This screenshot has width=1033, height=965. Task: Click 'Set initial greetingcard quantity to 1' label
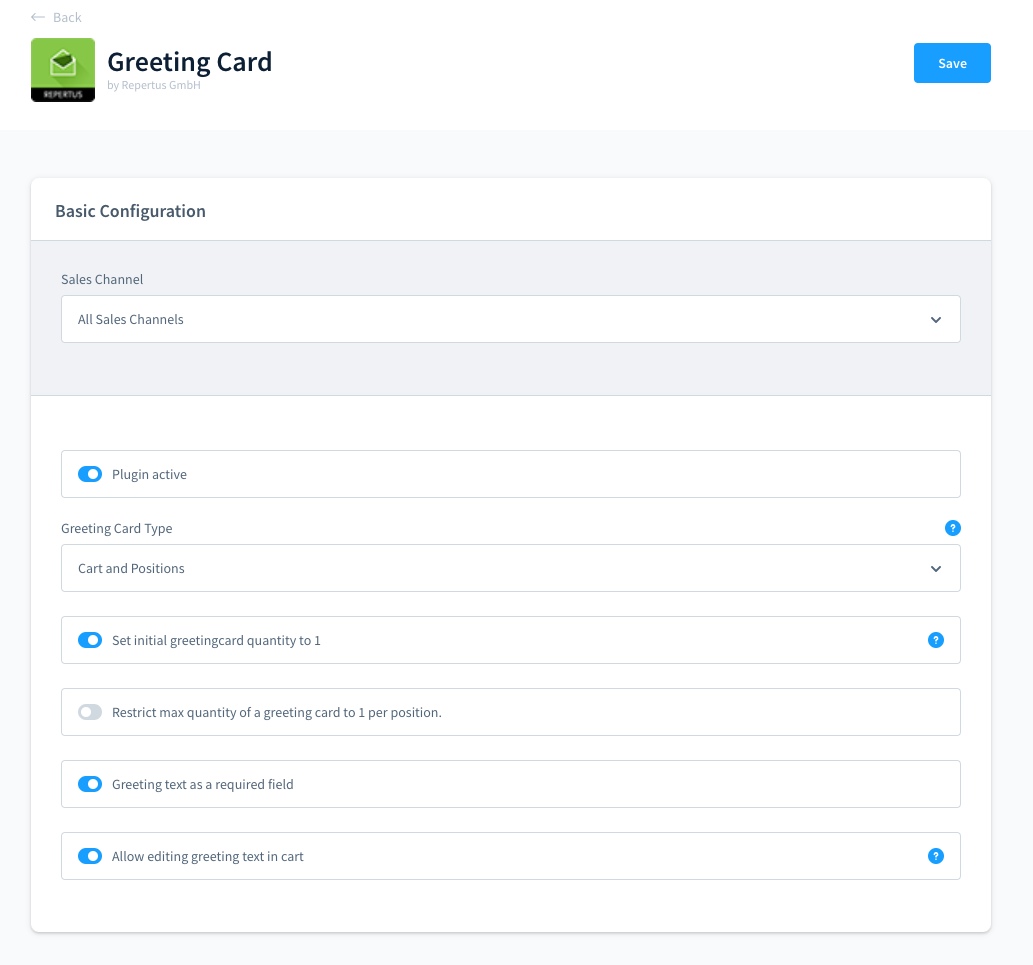coord(216,640)
